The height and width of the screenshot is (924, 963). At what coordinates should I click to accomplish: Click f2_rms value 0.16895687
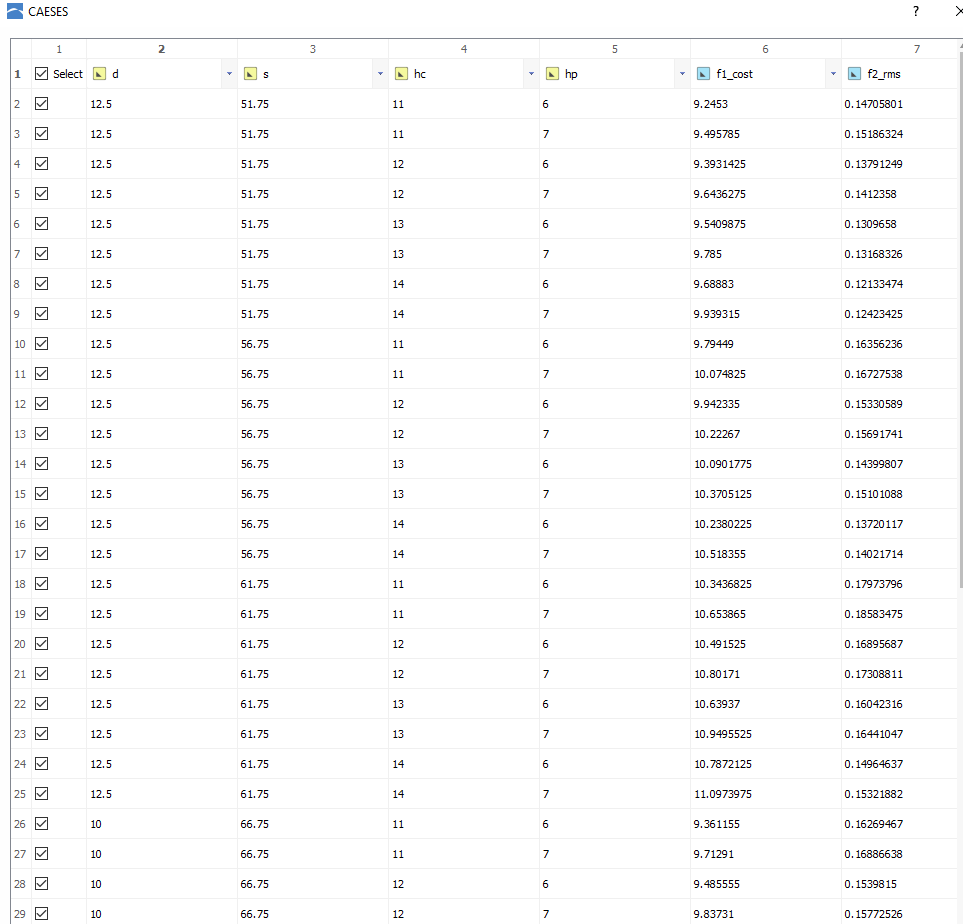(x=873, y=644)
